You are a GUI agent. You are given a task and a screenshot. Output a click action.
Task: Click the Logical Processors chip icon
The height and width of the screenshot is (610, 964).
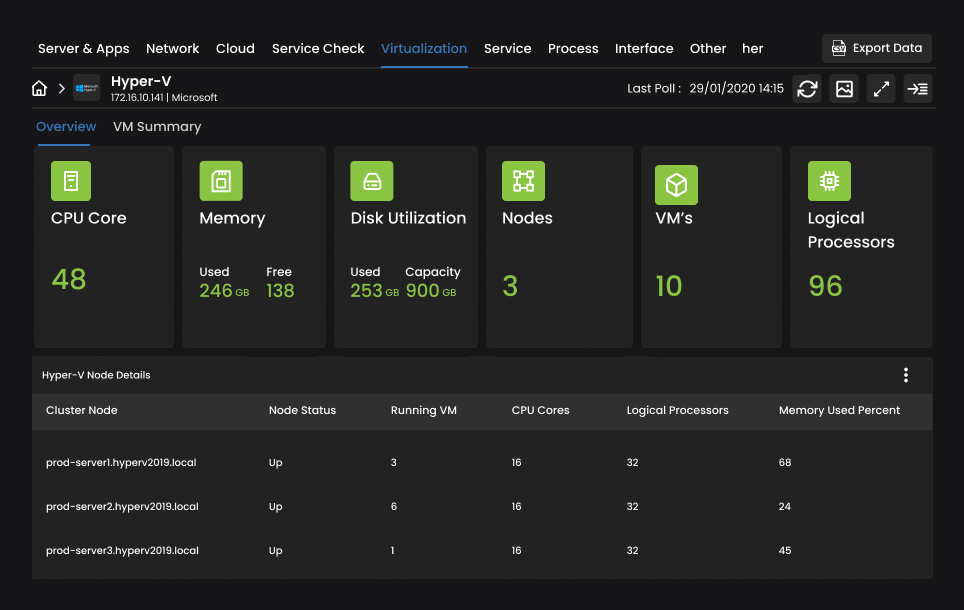point(829,181)
